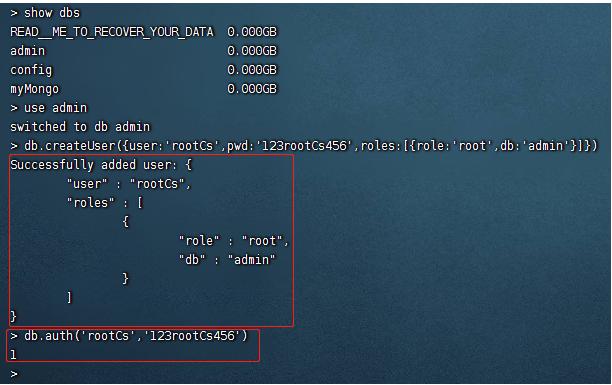Click the 'switched to db admin' output

pyautogui.click(x=80, y=127)
